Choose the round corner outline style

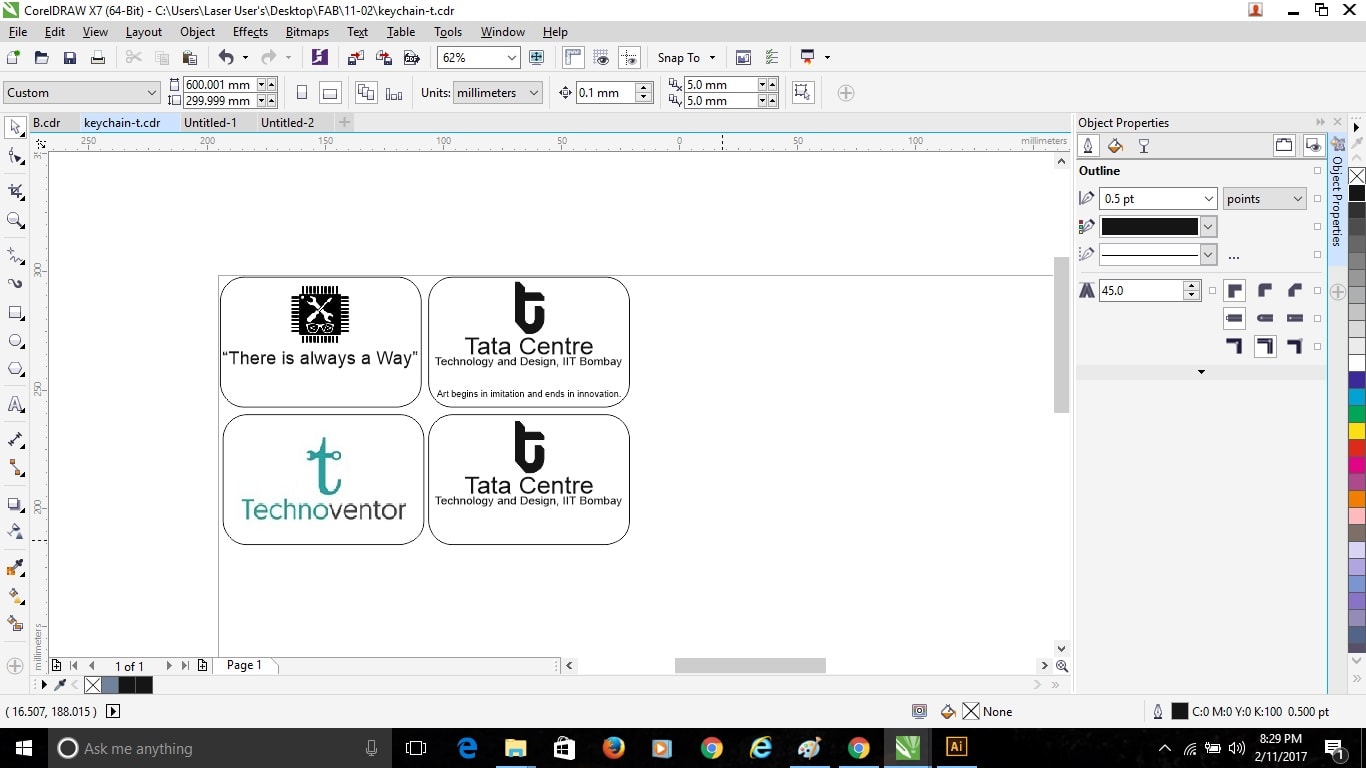point(1265,291)
